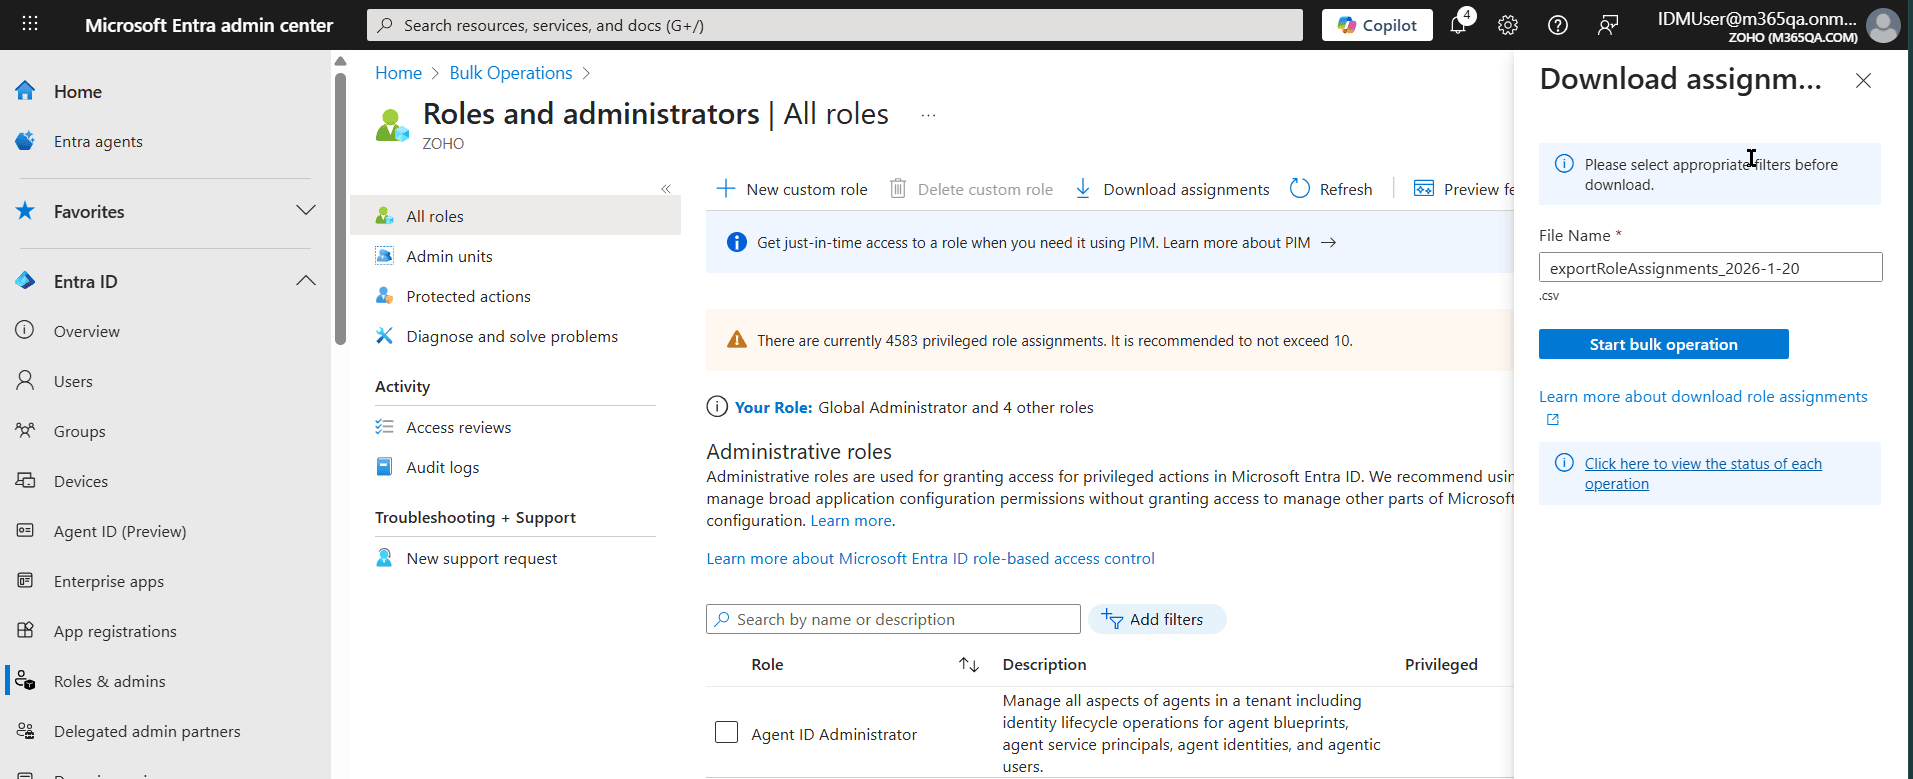Open the app launcher waffle icon

(x=30, y=24)
